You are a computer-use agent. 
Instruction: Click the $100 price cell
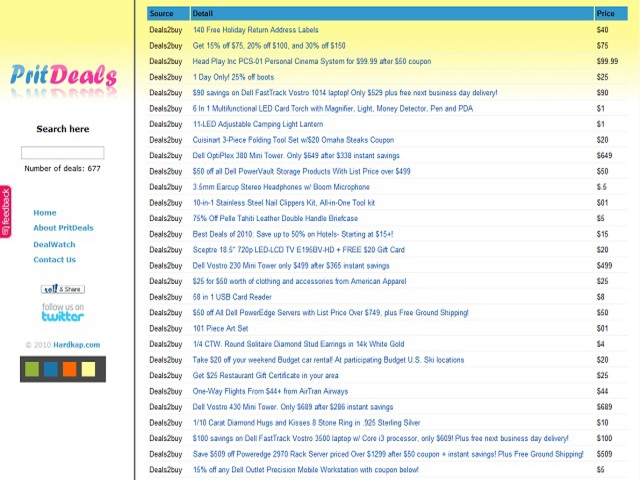pos(604,438)
